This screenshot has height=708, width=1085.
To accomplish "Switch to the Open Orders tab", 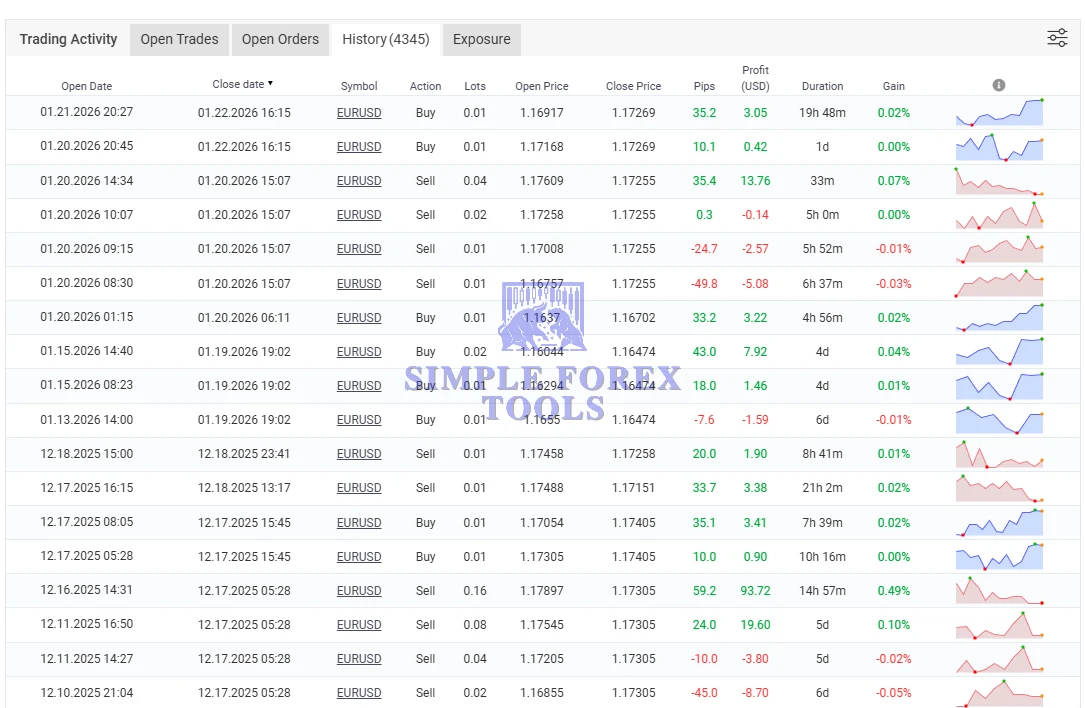I will coord(280,39).
